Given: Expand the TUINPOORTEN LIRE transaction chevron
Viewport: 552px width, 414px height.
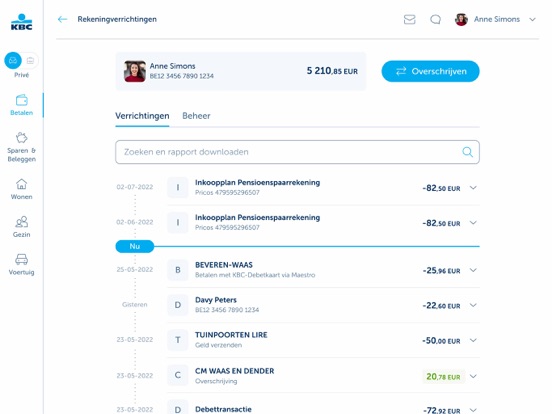Looking at the screenshot, I should click(x=473, y=340).
